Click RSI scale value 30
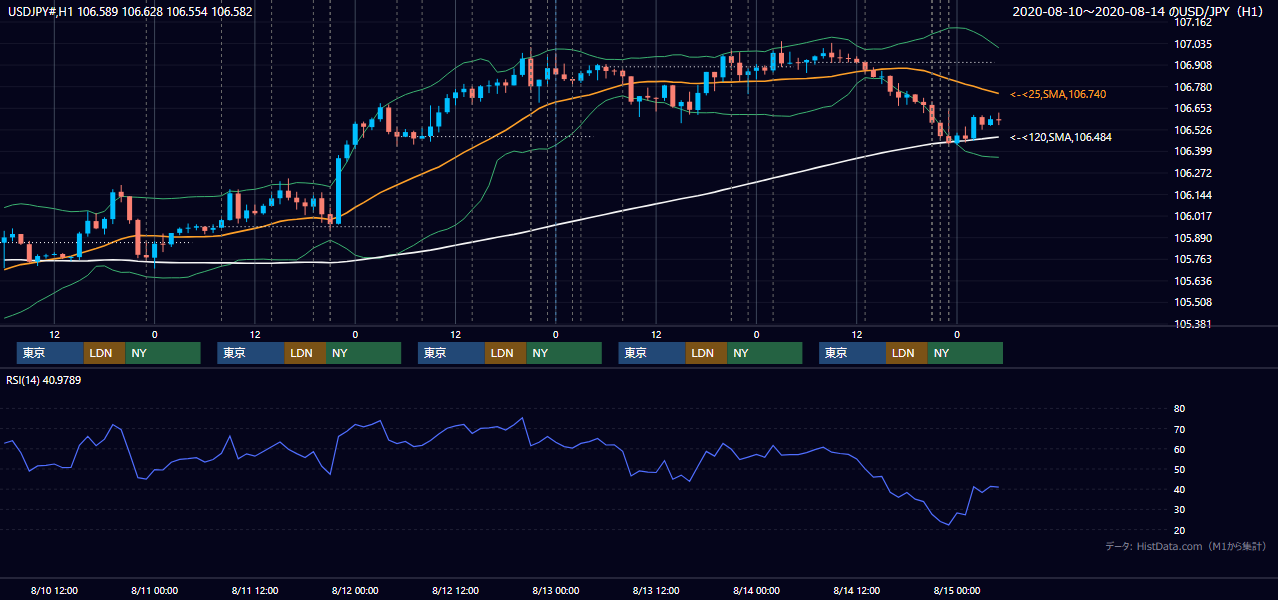The height and width of the screenshot is (600, 1278). [x=1179, y=510]
